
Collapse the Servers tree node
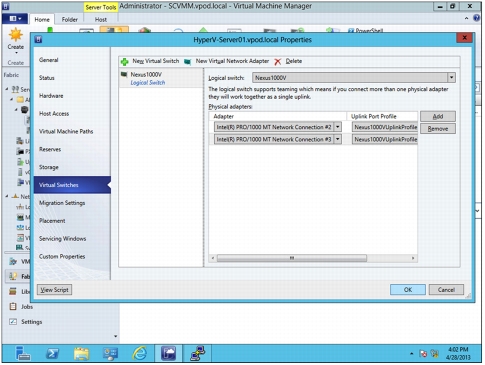[x=7, y=89]
